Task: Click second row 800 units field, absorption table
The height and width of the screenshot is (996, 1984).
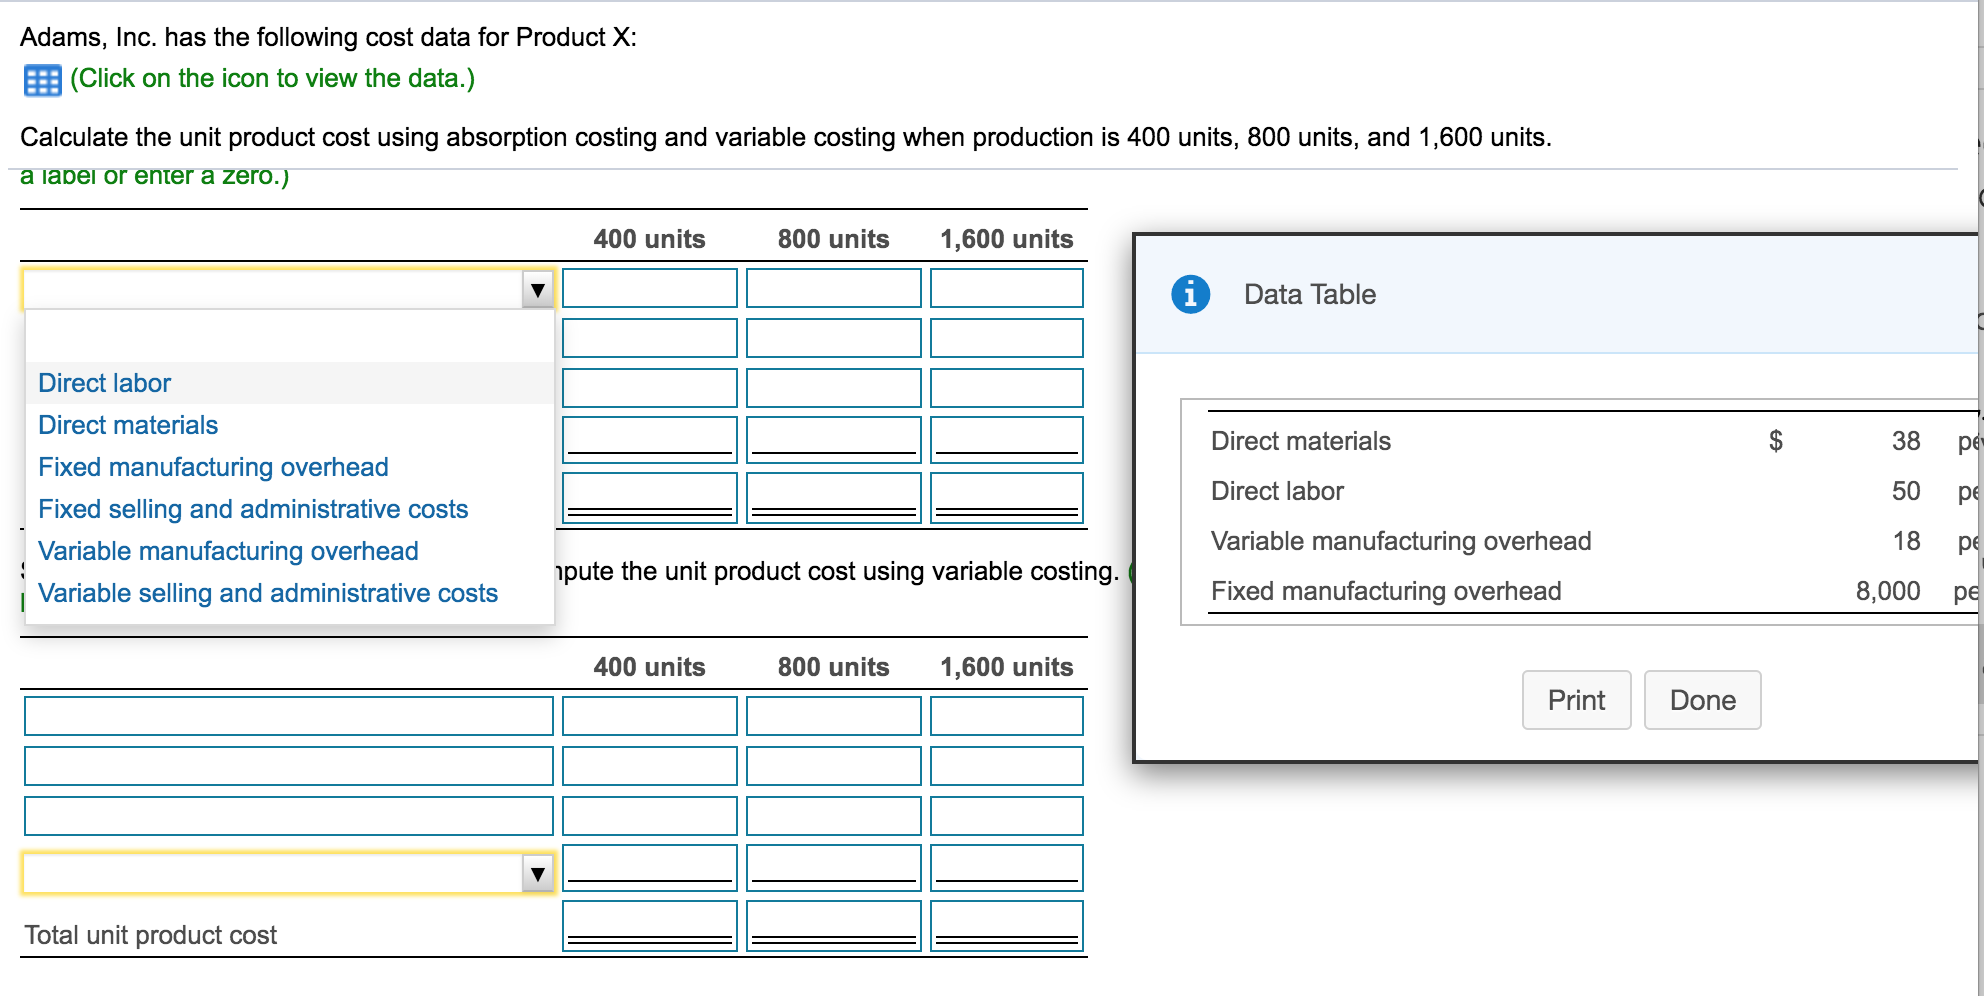Action: pyautogui.click(x=834, y=338)
